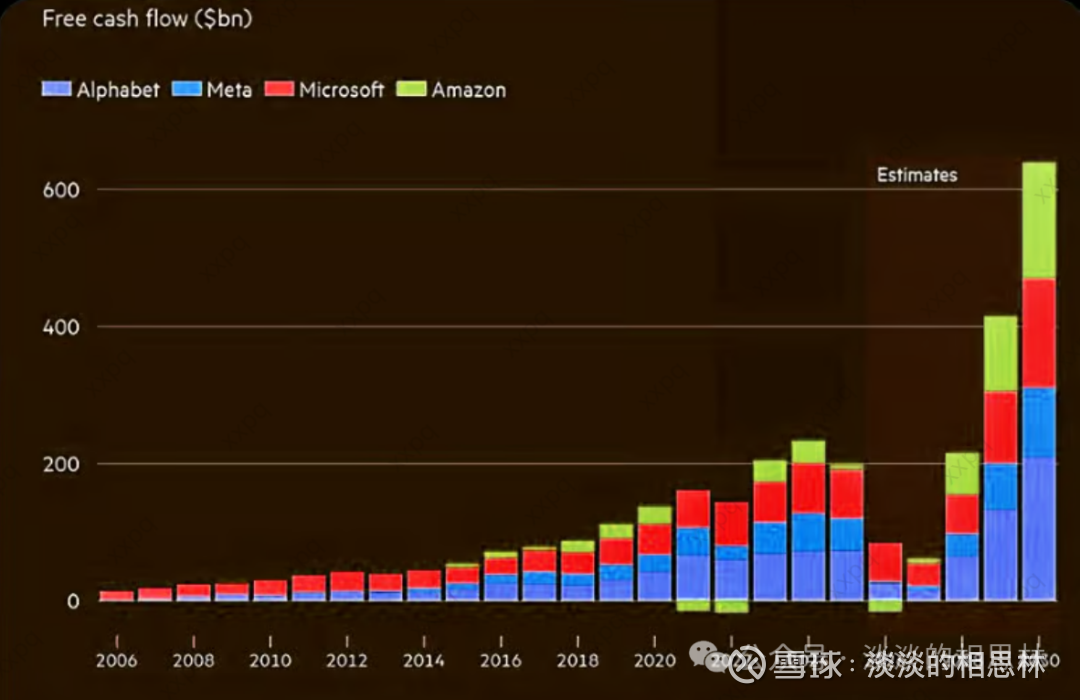Click the 2018 x-axis label
The height and width of the screenshot is (700, 1080).
[x=577, y=661]
